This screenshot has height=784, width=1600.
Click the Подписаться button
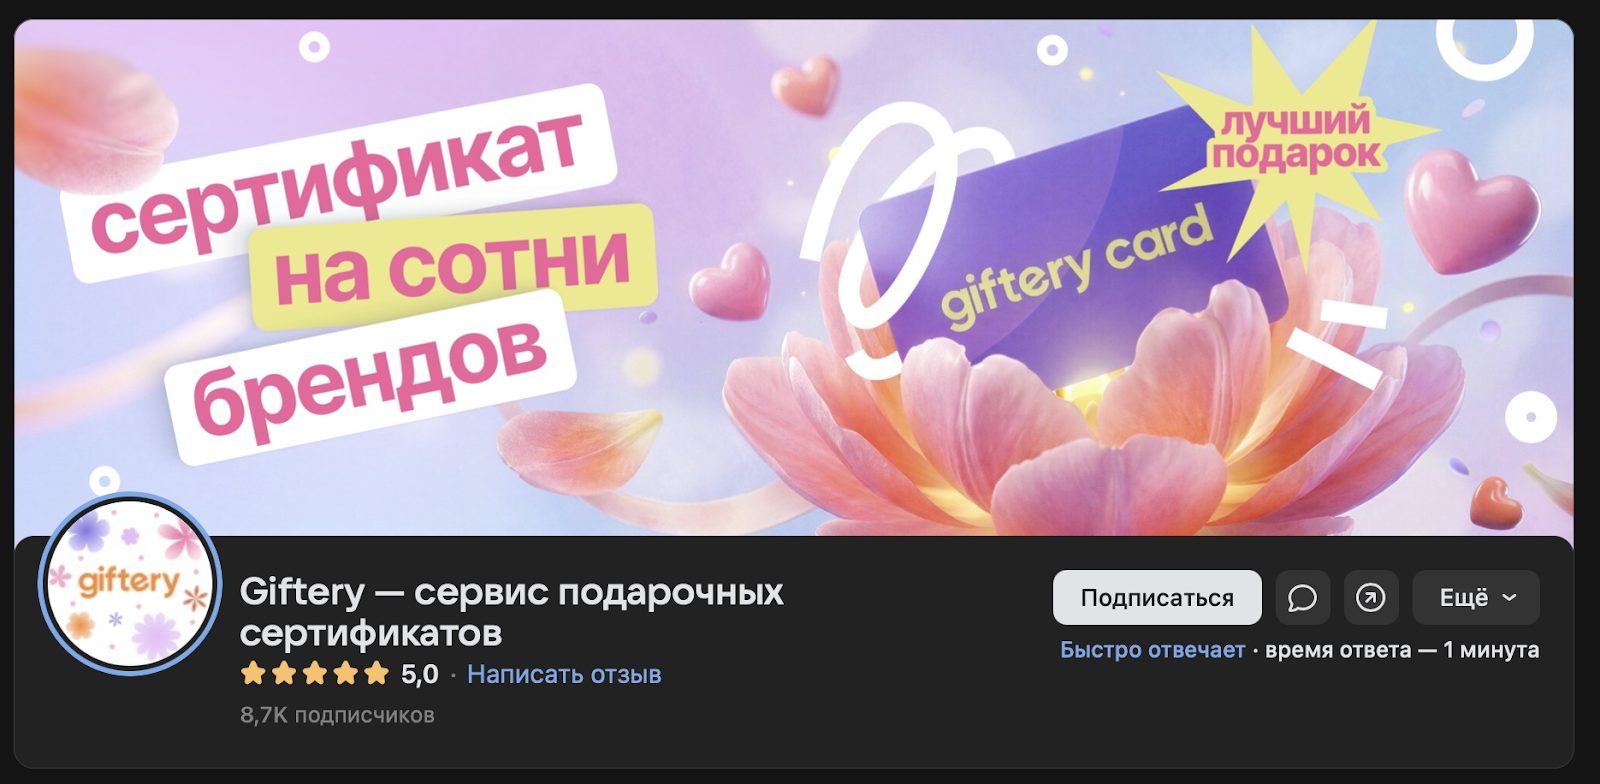tap(1157, 597)
